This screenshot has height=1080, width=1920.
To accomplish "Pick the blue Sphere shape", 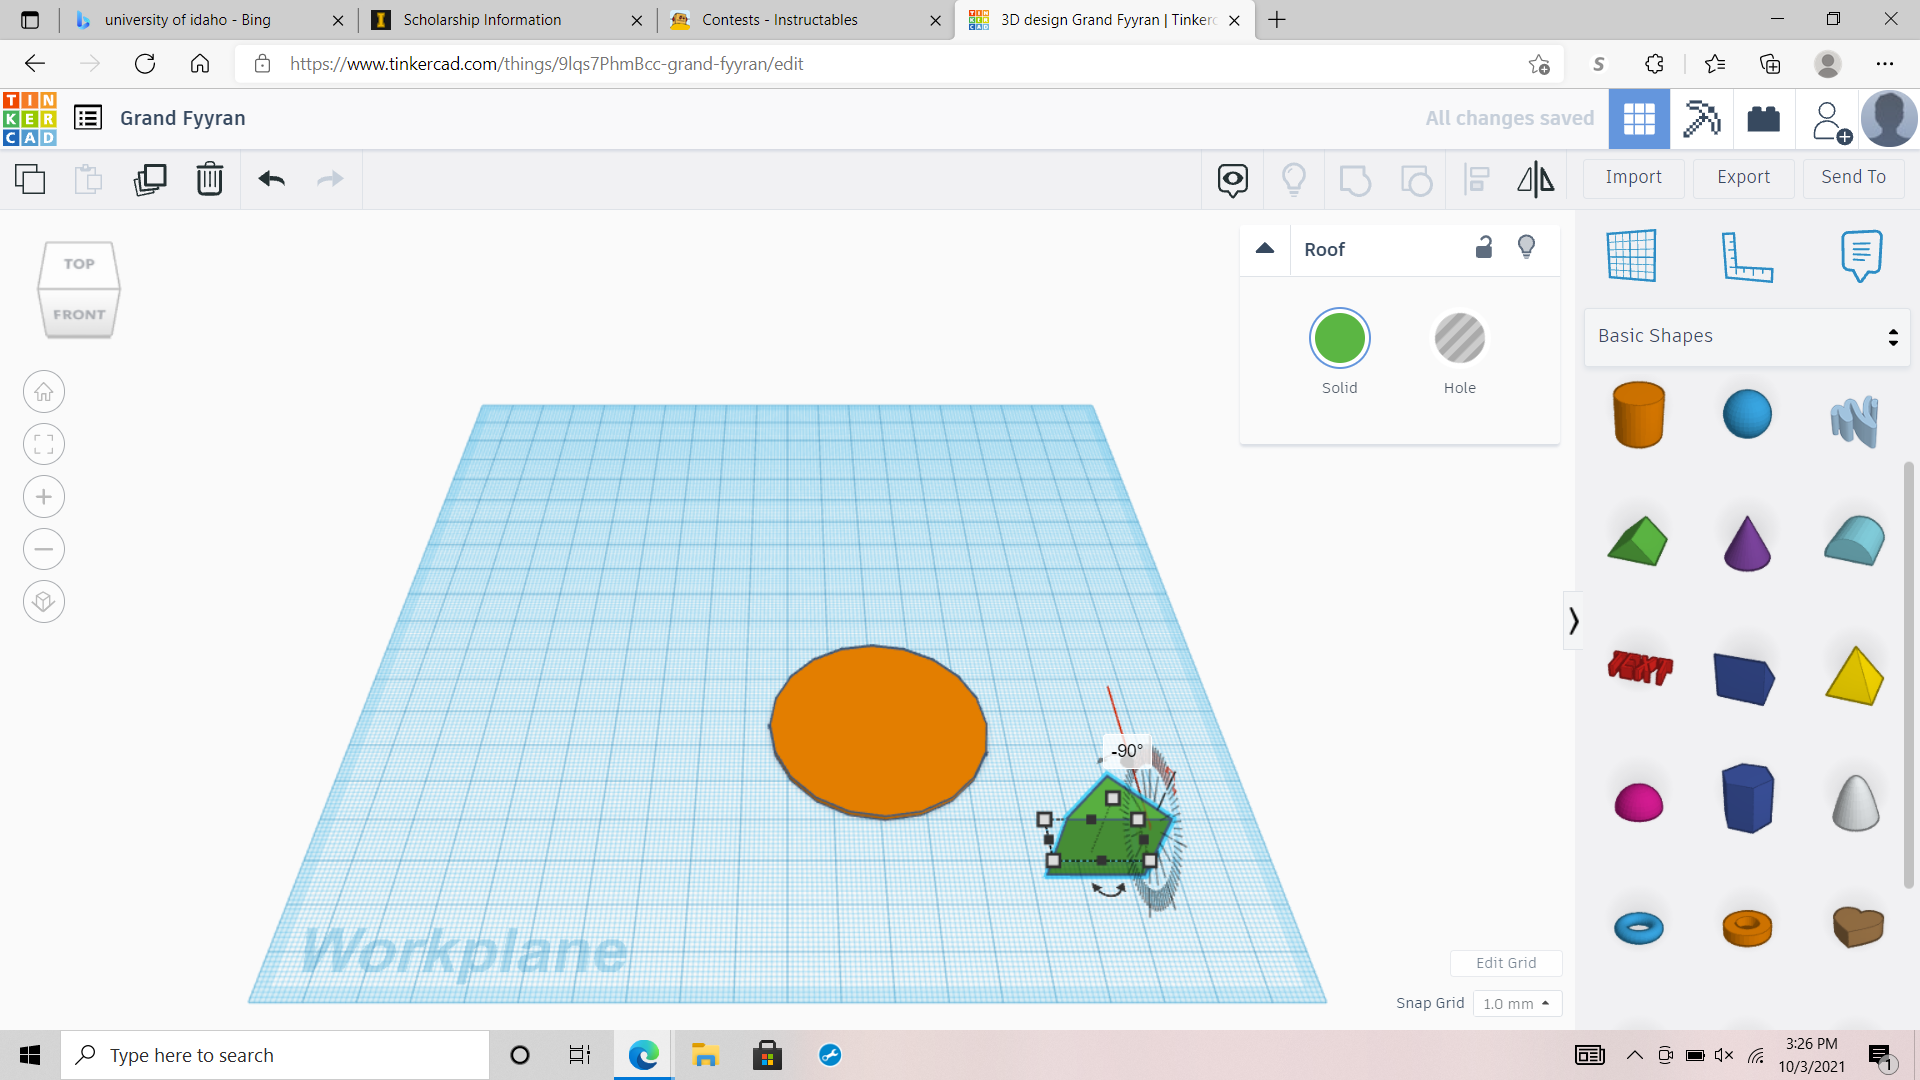I will pyautogui.click(x=1747, y=414).
